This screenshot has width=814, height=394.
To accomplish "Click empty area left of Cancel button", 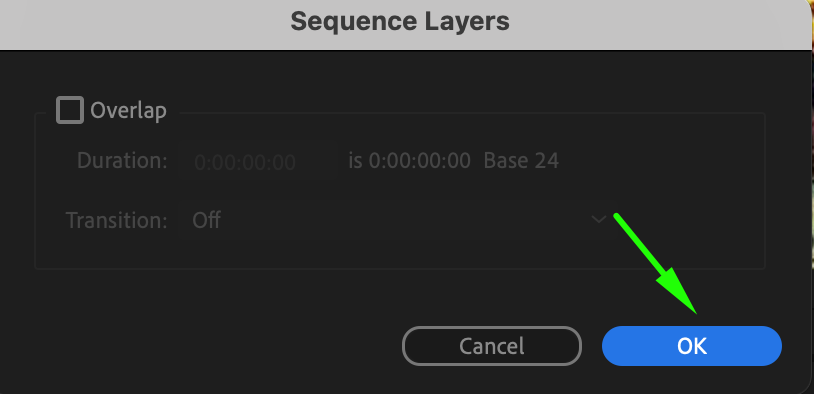I will tap(208, 346).
